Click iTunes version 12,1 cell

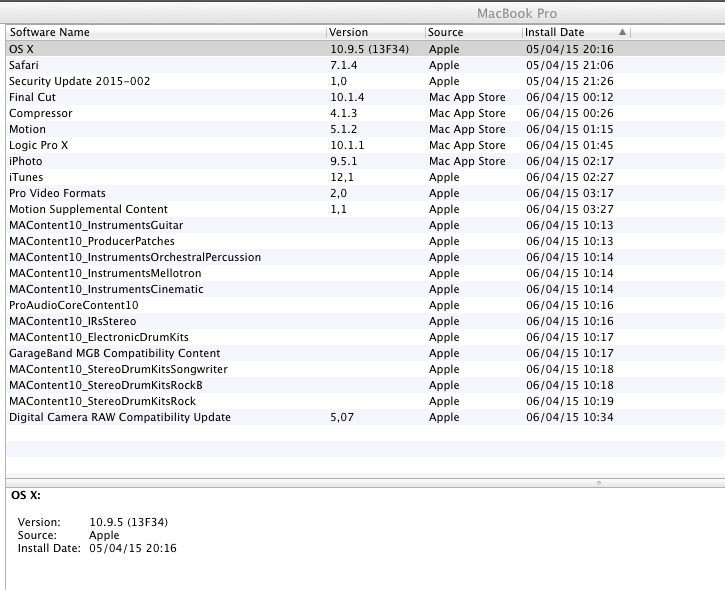(x=342, y=177)
